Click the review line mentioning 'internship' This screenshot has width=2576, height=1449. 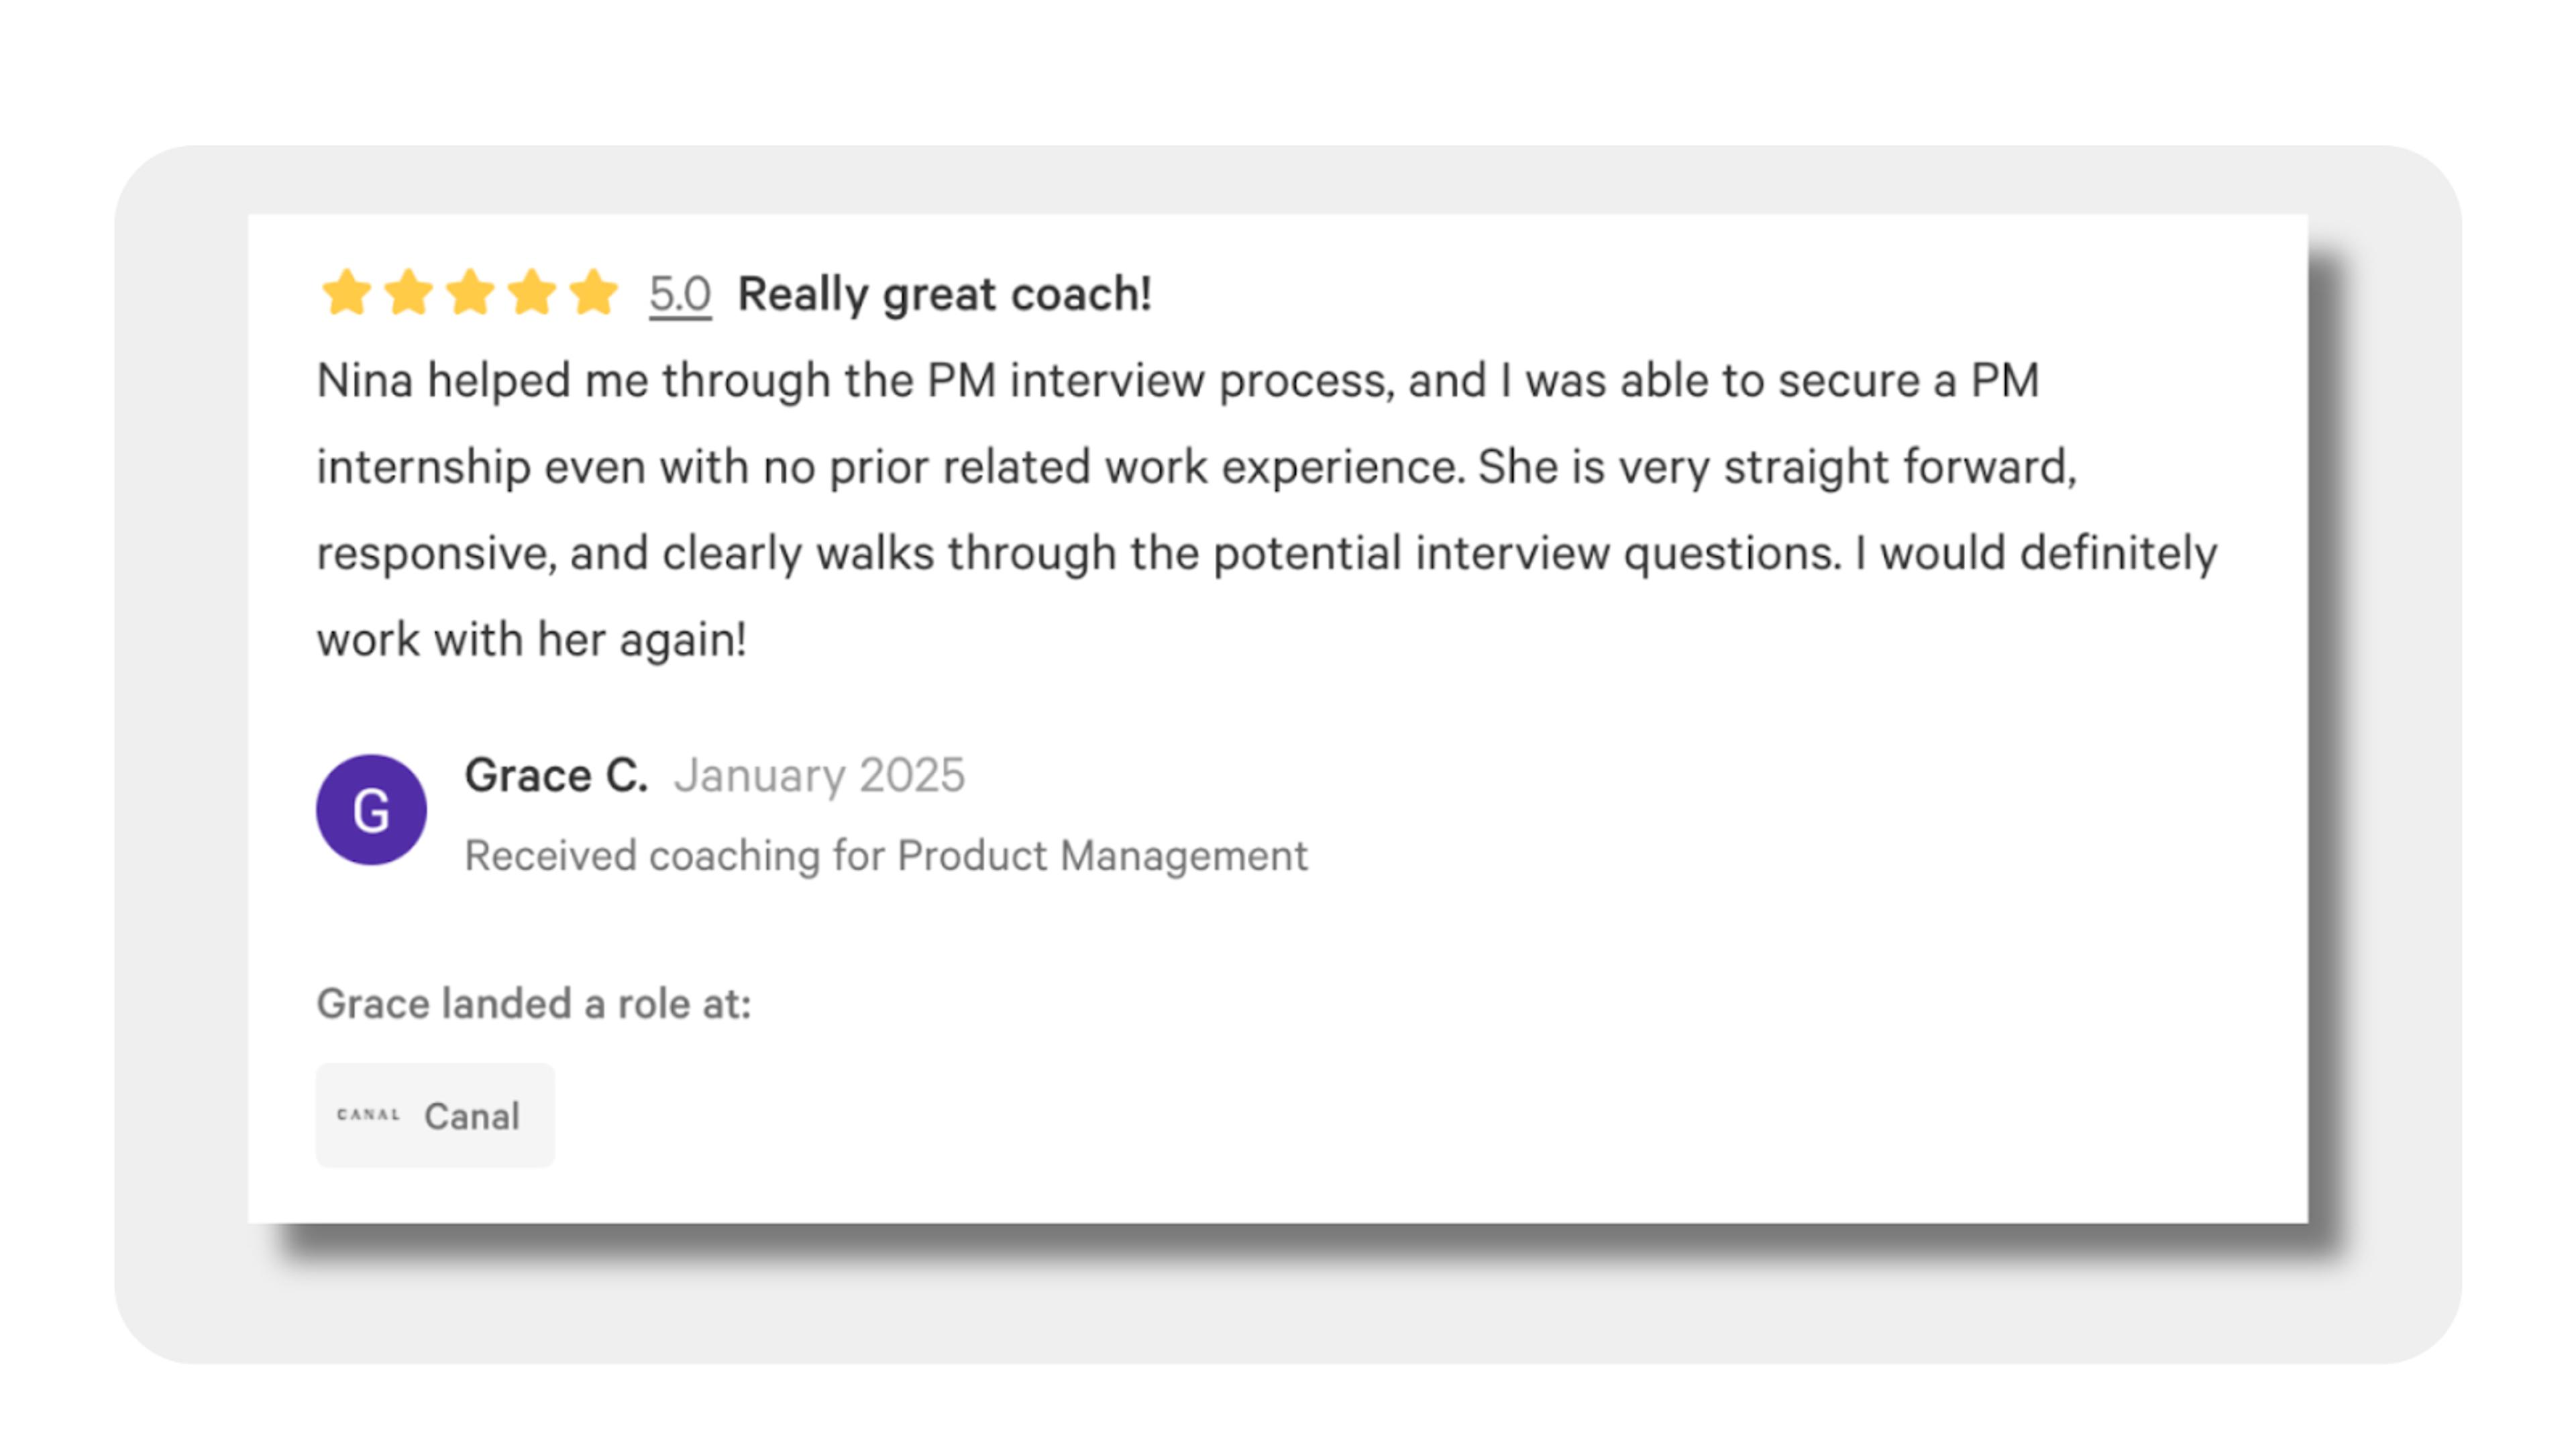pyautogui.click(x=1197, y=467)
